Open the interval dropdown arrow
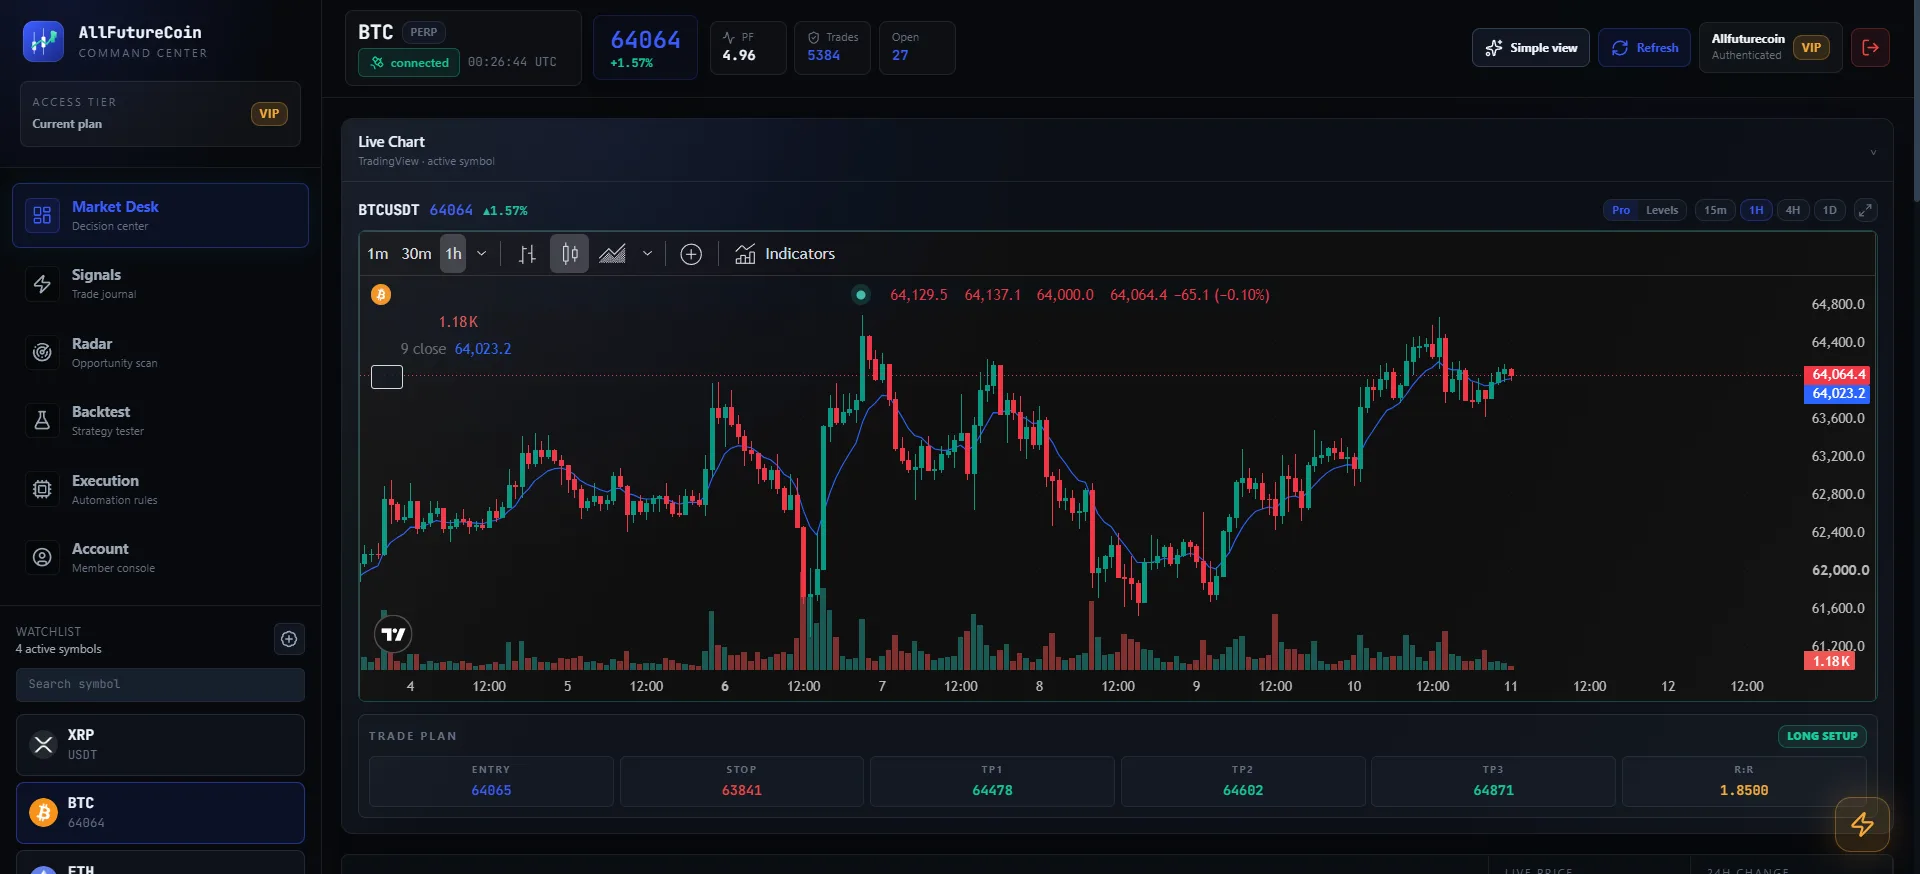Screen dimensions: 1920x874 [481, 254]
